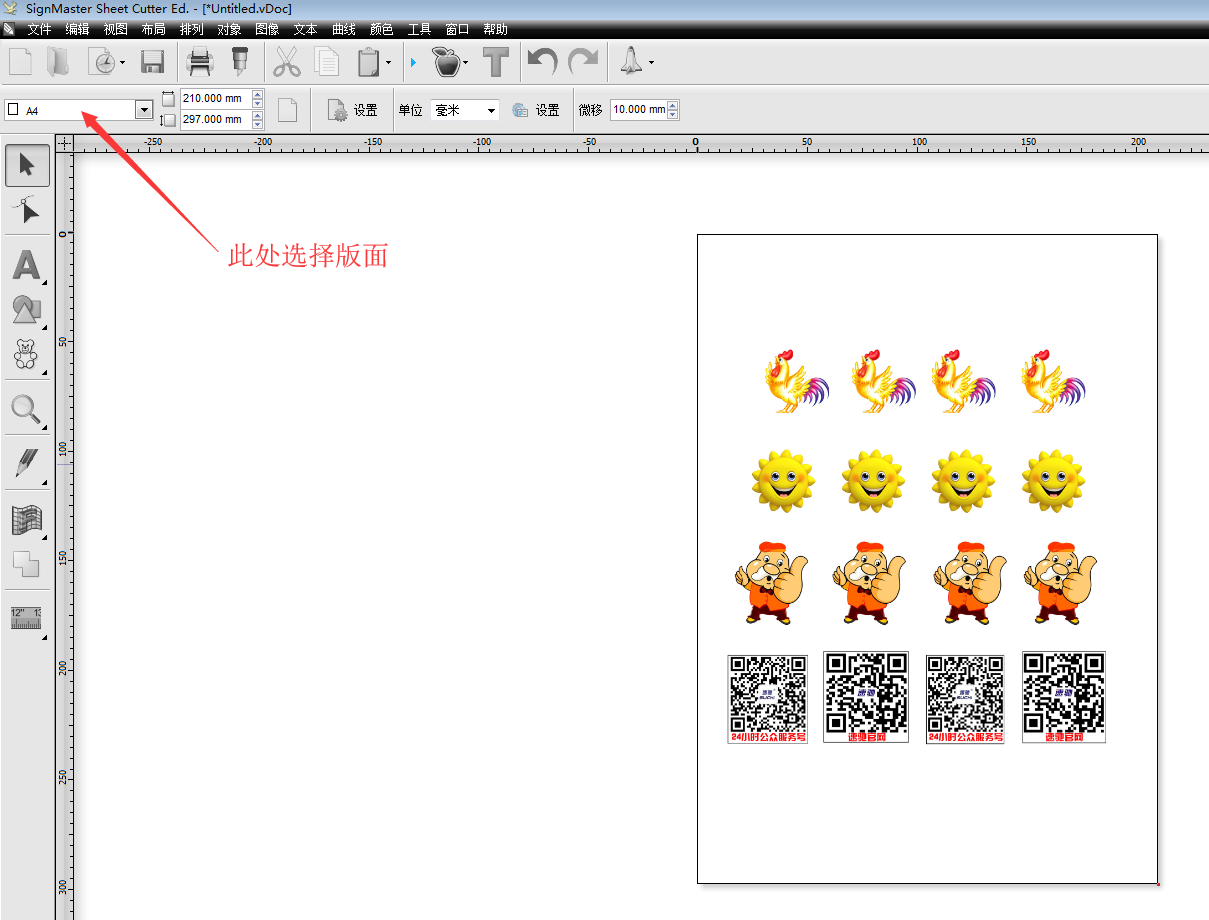Open a file with the folder icon
Viewport: 1209px width, 920px height.
(x=57, y=62)
